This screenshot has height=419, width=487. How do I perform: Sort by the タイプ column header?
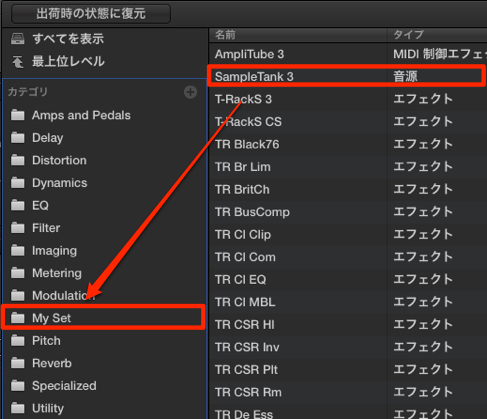click(437, 35)
